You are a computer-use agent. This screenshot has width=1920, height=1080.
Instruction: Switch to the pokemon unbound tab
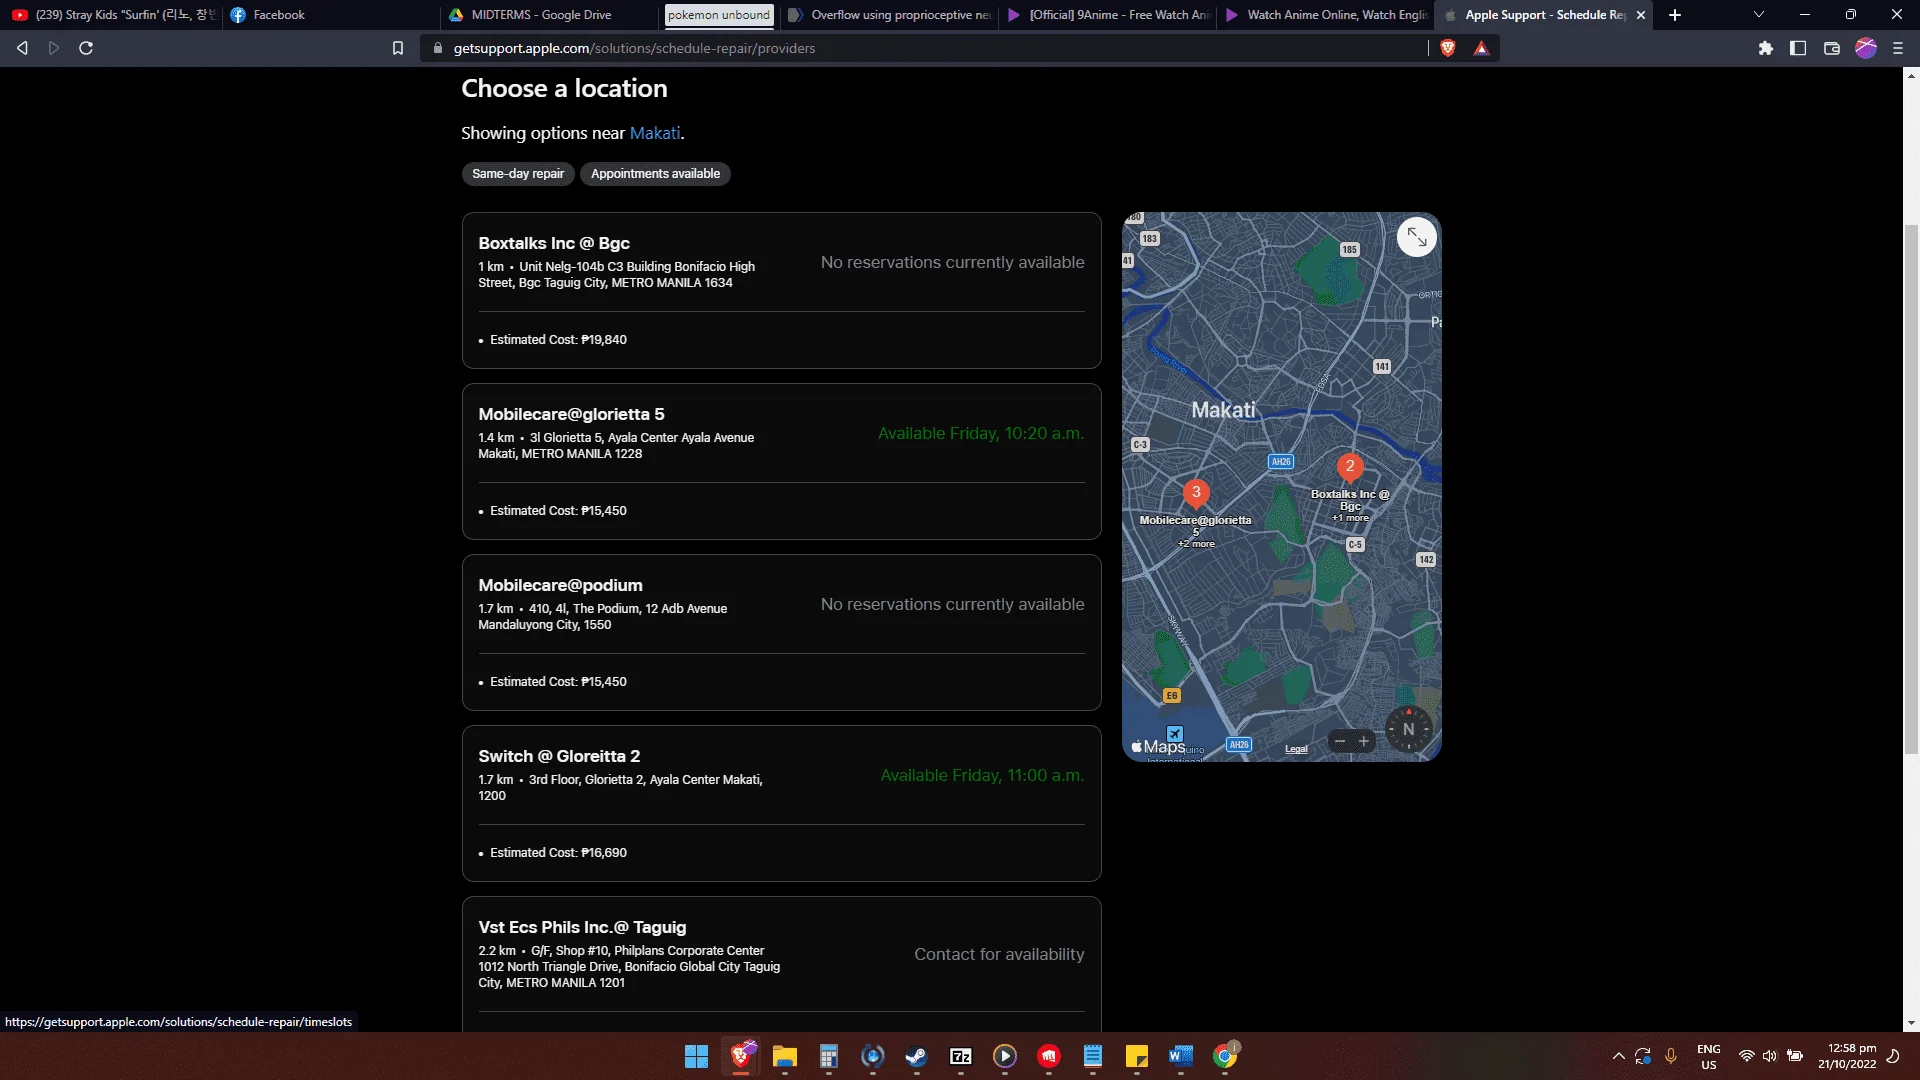coord(719,15)
